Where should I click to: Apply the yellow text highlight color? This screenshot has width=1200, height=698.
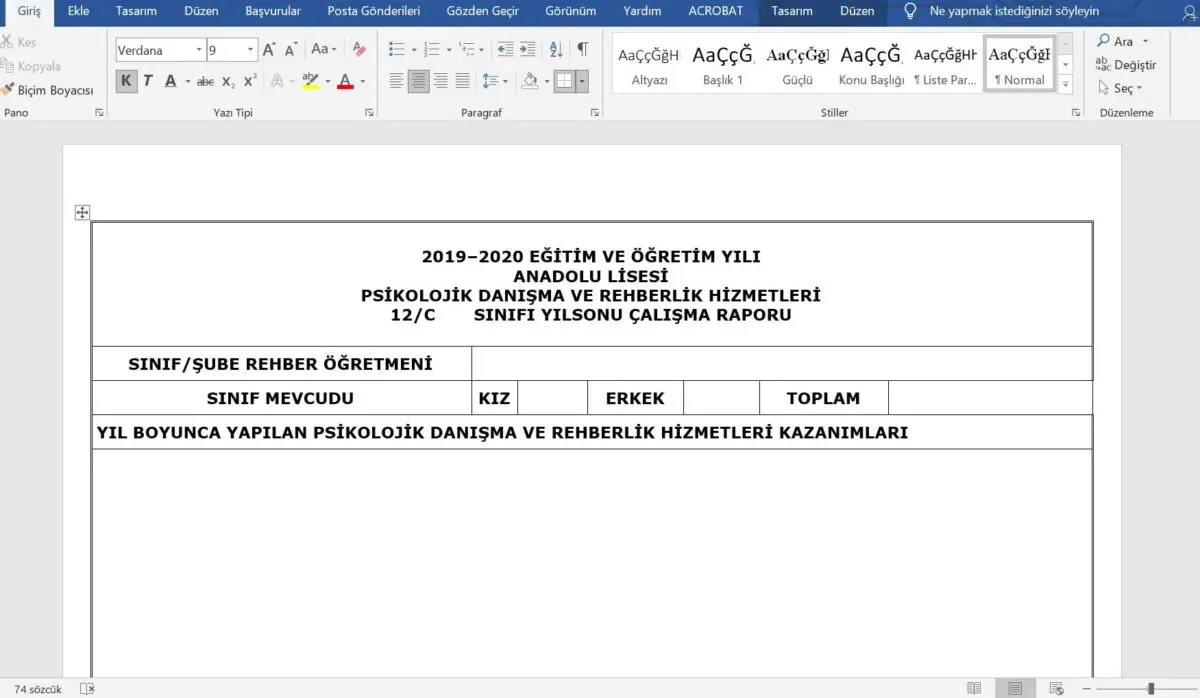point(310,81)
